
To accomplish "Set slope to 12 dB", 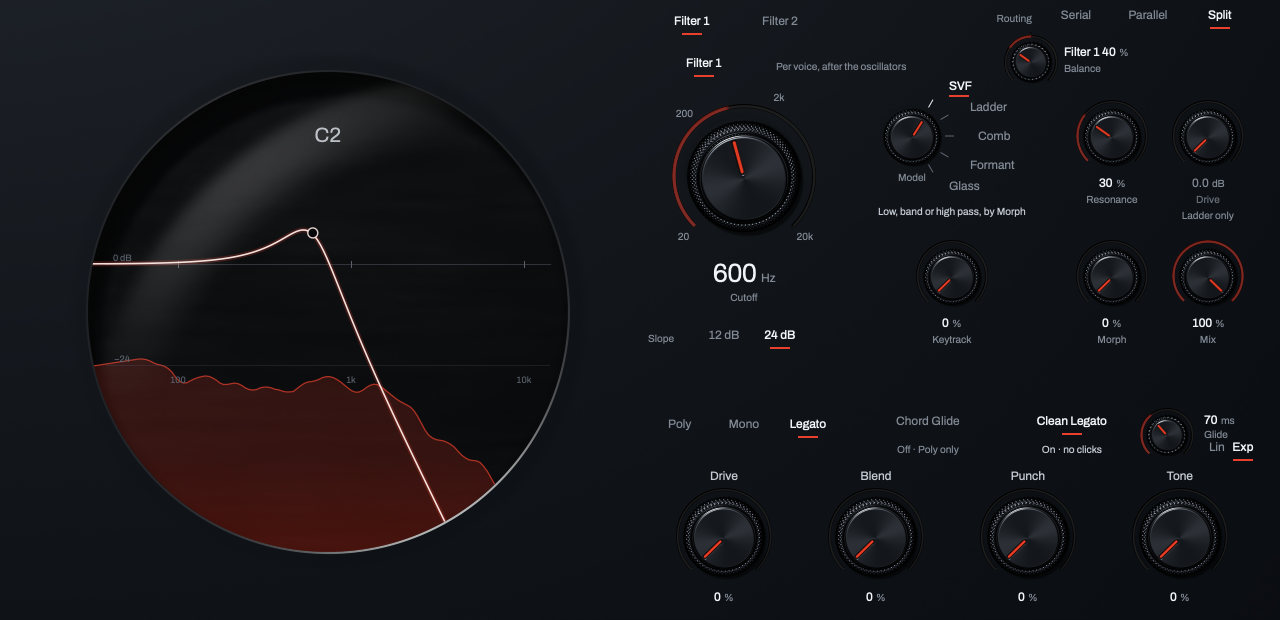I will click(x=724, y=335).
